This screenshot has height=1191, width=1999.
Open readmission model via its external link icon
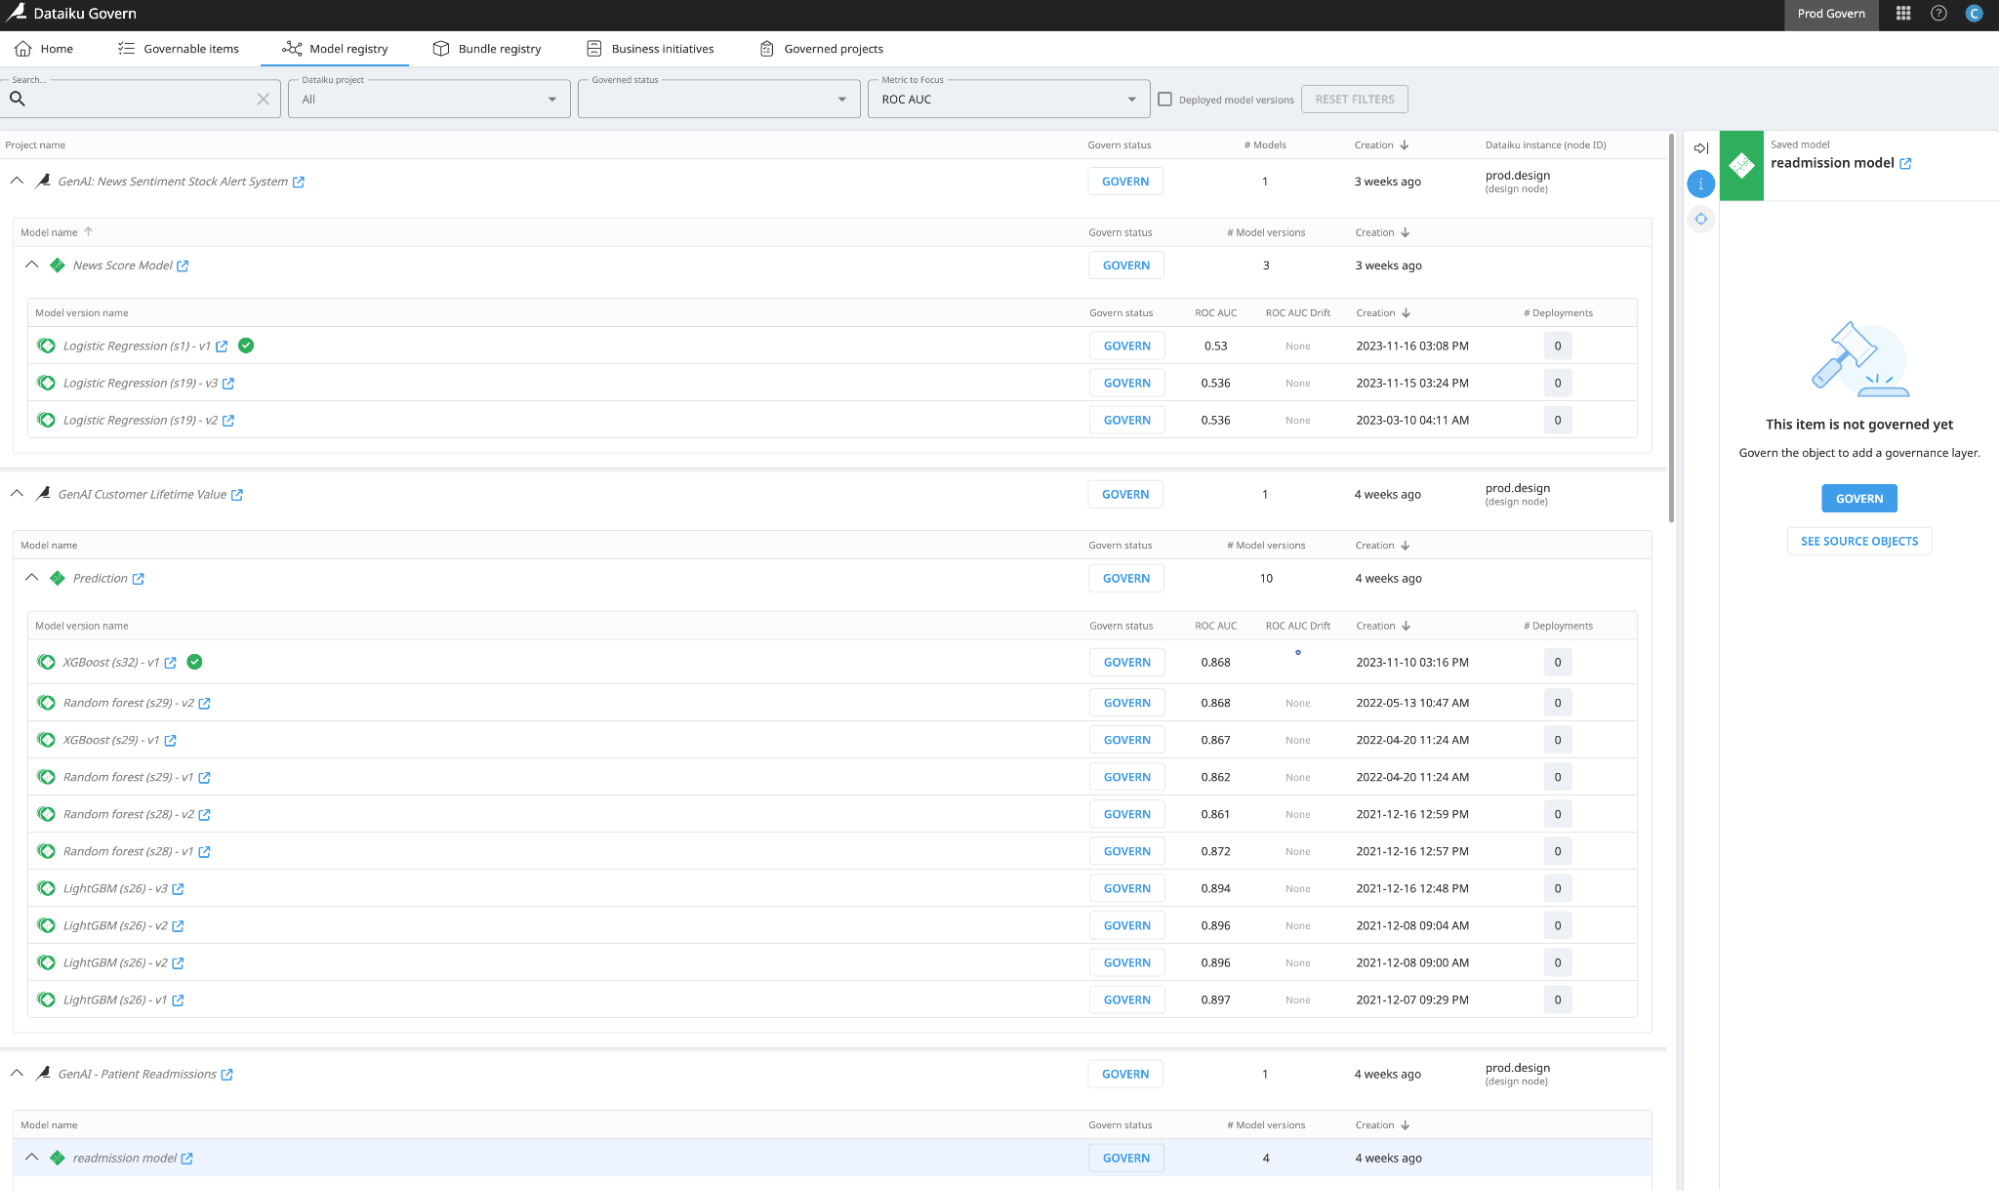tap(1906, 163)
